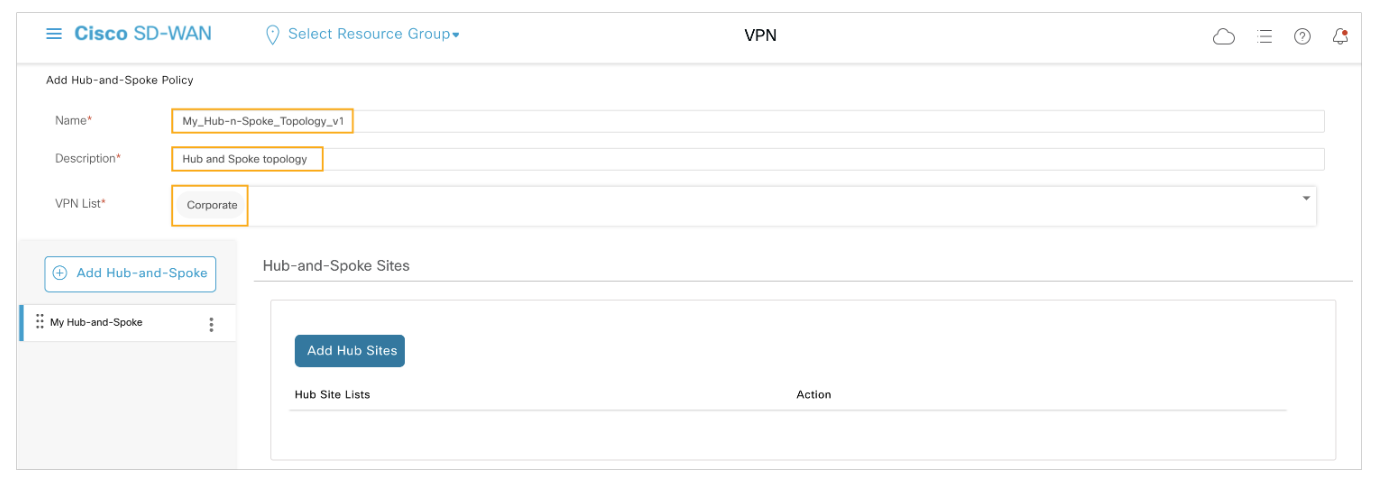Open the hamburger navigation menu
This screenshot has width=1378, height=486.
click(54, 34)
